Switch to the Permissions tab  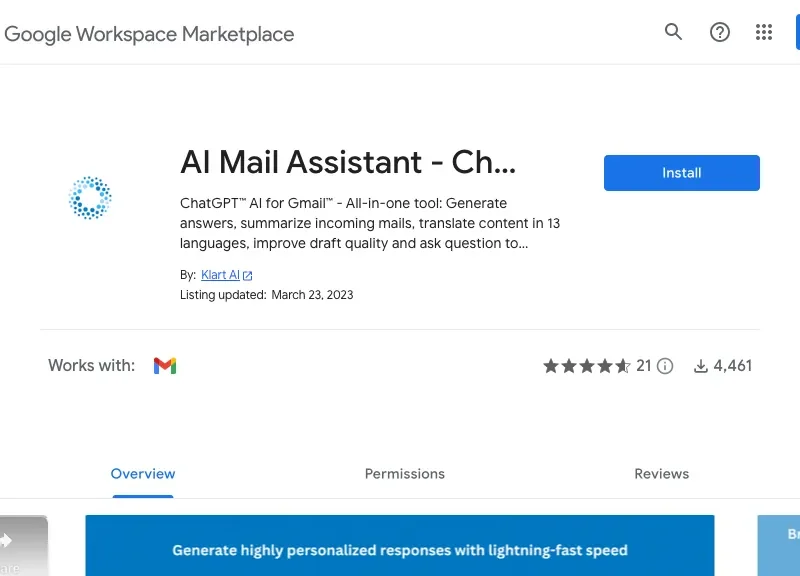tap(404, 473)
